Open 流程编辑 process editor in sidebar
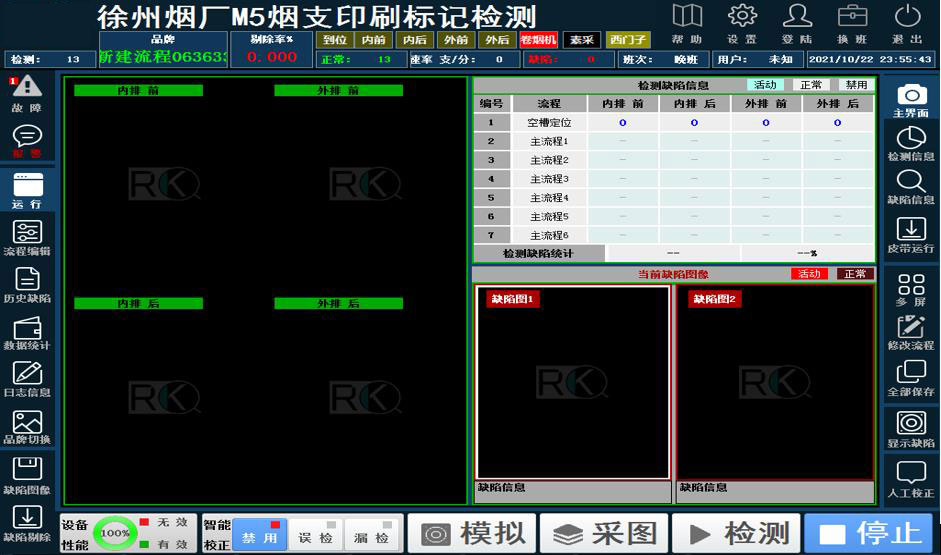941x555 pixels. (x=27, y=236)
